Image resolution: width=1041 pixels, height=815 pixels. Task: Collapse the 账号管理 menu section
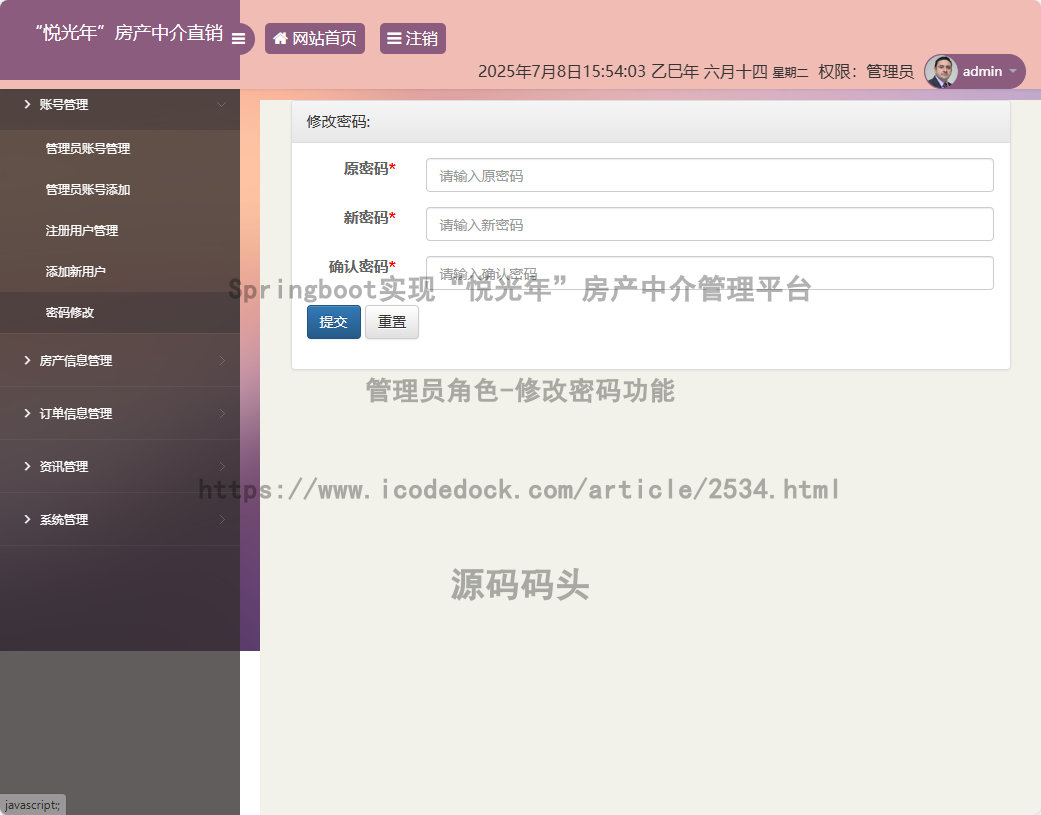[120, 104]
